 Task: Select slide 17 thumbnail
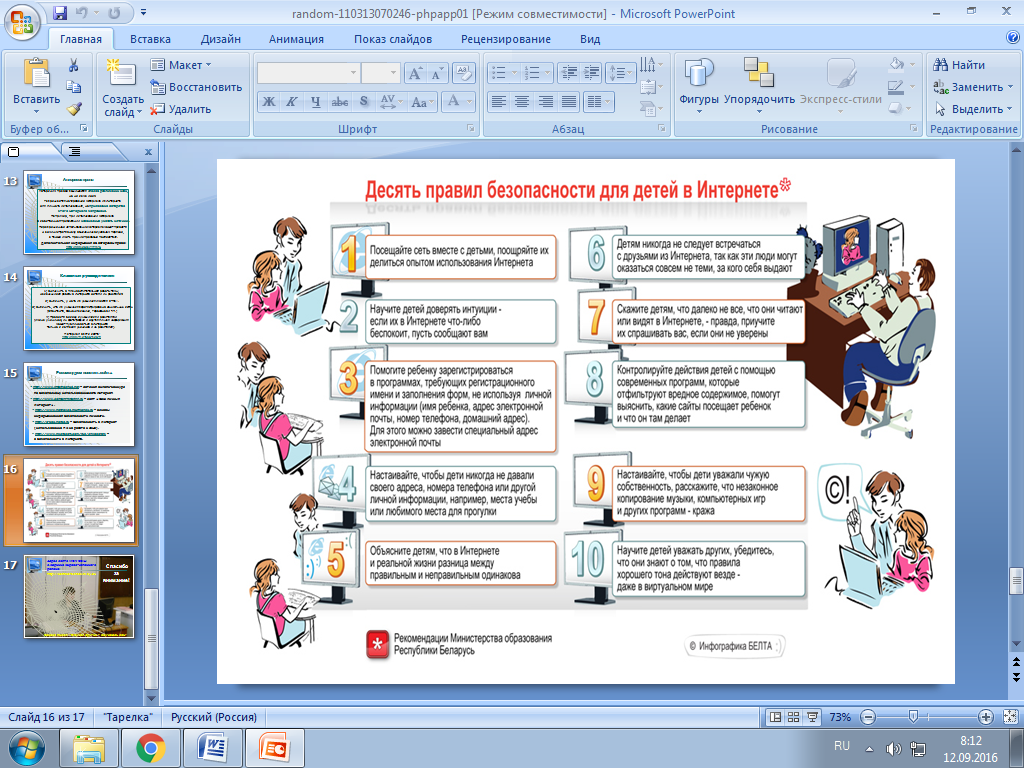tap(79, 596)
